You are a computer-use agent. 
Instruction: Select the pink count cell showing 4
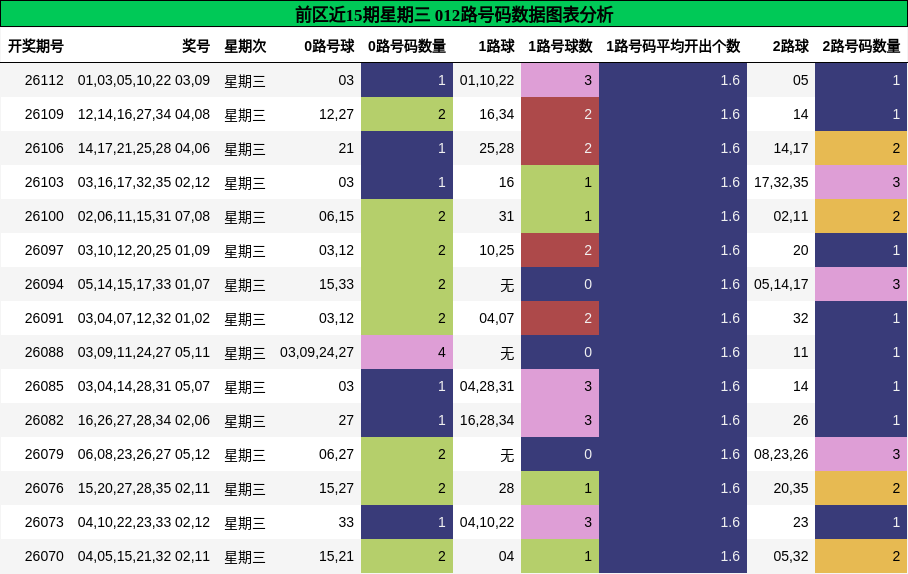[407, 352]
